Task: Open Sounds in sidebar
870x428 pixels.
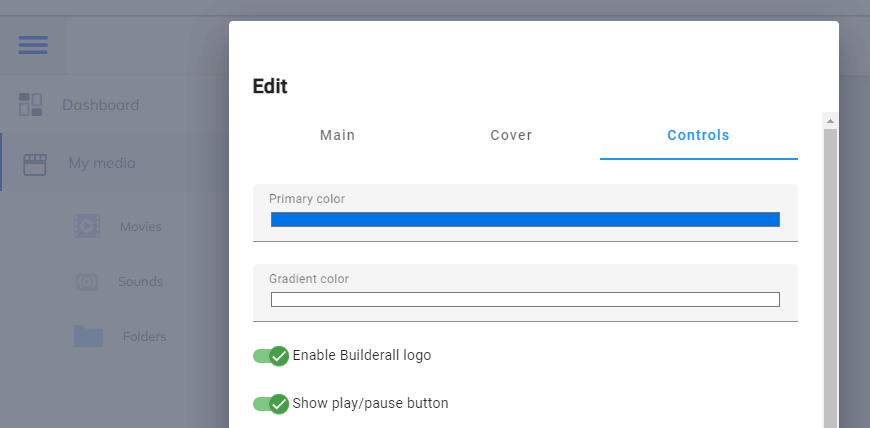Action: pos(140,281)
